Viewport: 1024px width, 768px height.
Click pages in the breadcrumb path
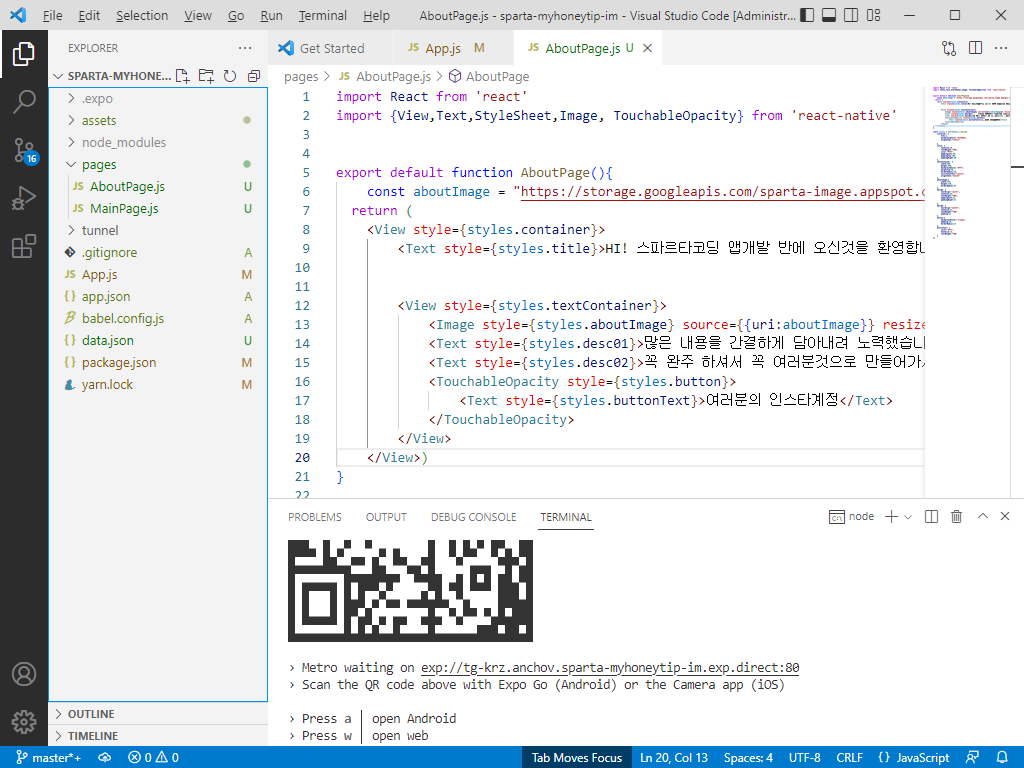[301, 76]
